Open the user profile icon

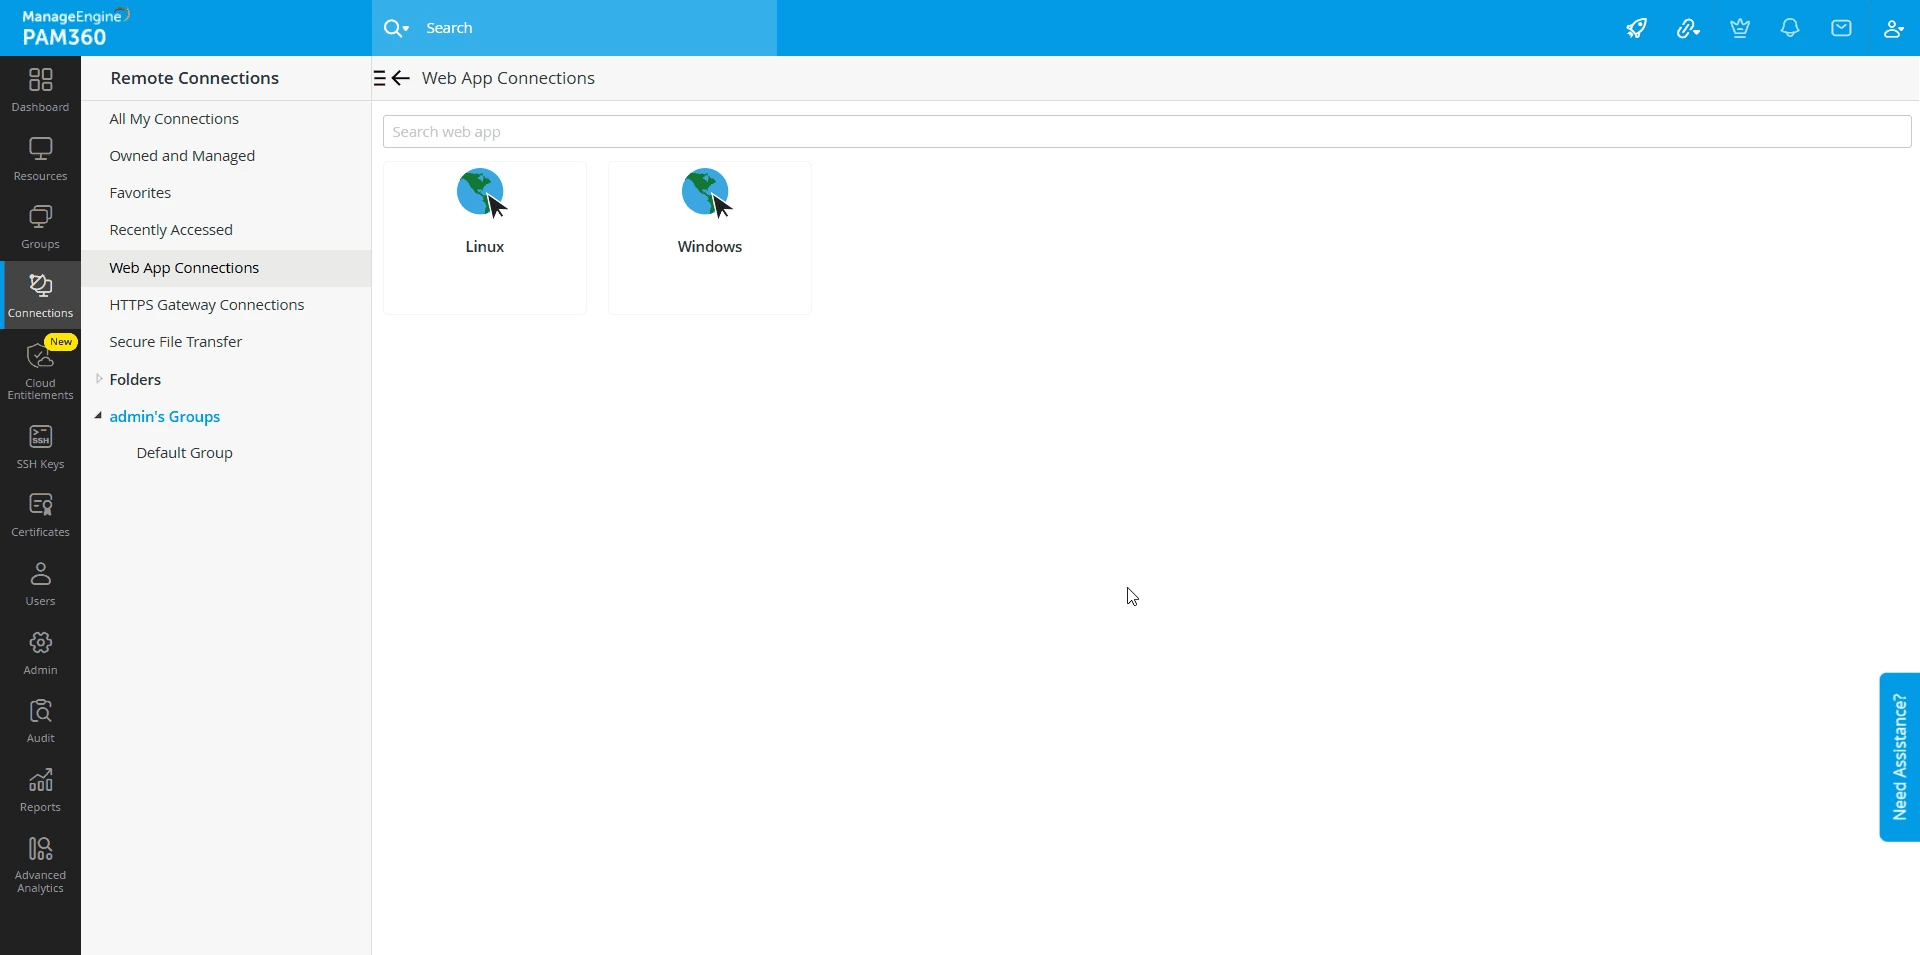coord(1894,28)
